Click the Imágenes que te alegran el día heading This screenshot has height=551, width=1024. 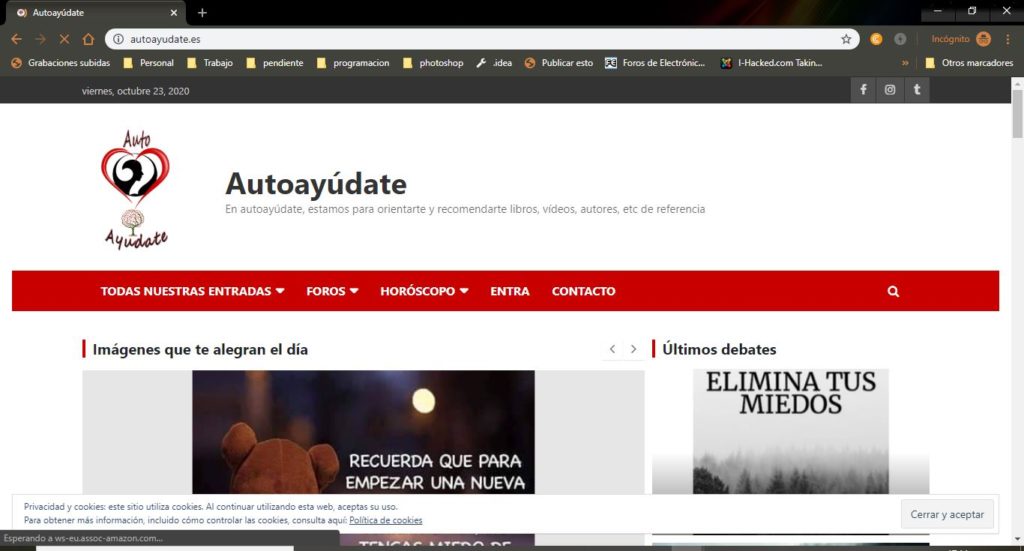click(200, 349)
